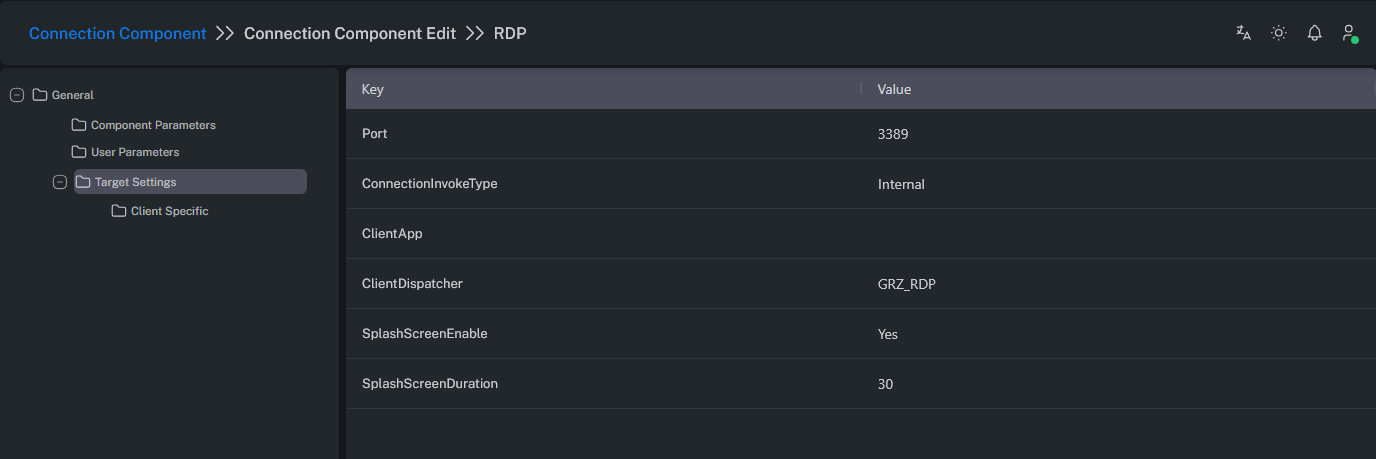Select the Component Parameters folder
Viewport: 1376px width, 459px height.
point(152,125)
